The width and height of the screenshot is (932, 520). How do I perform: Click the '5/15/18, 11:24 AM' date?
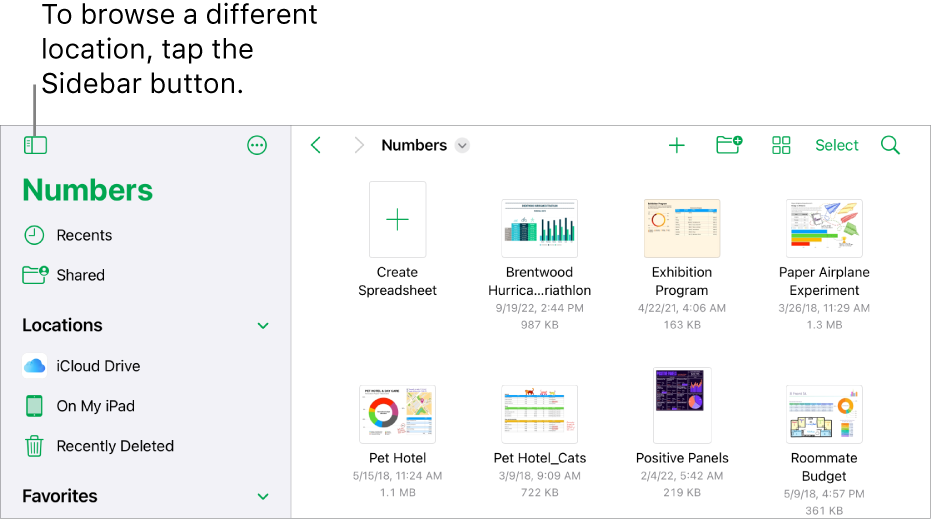397,476
